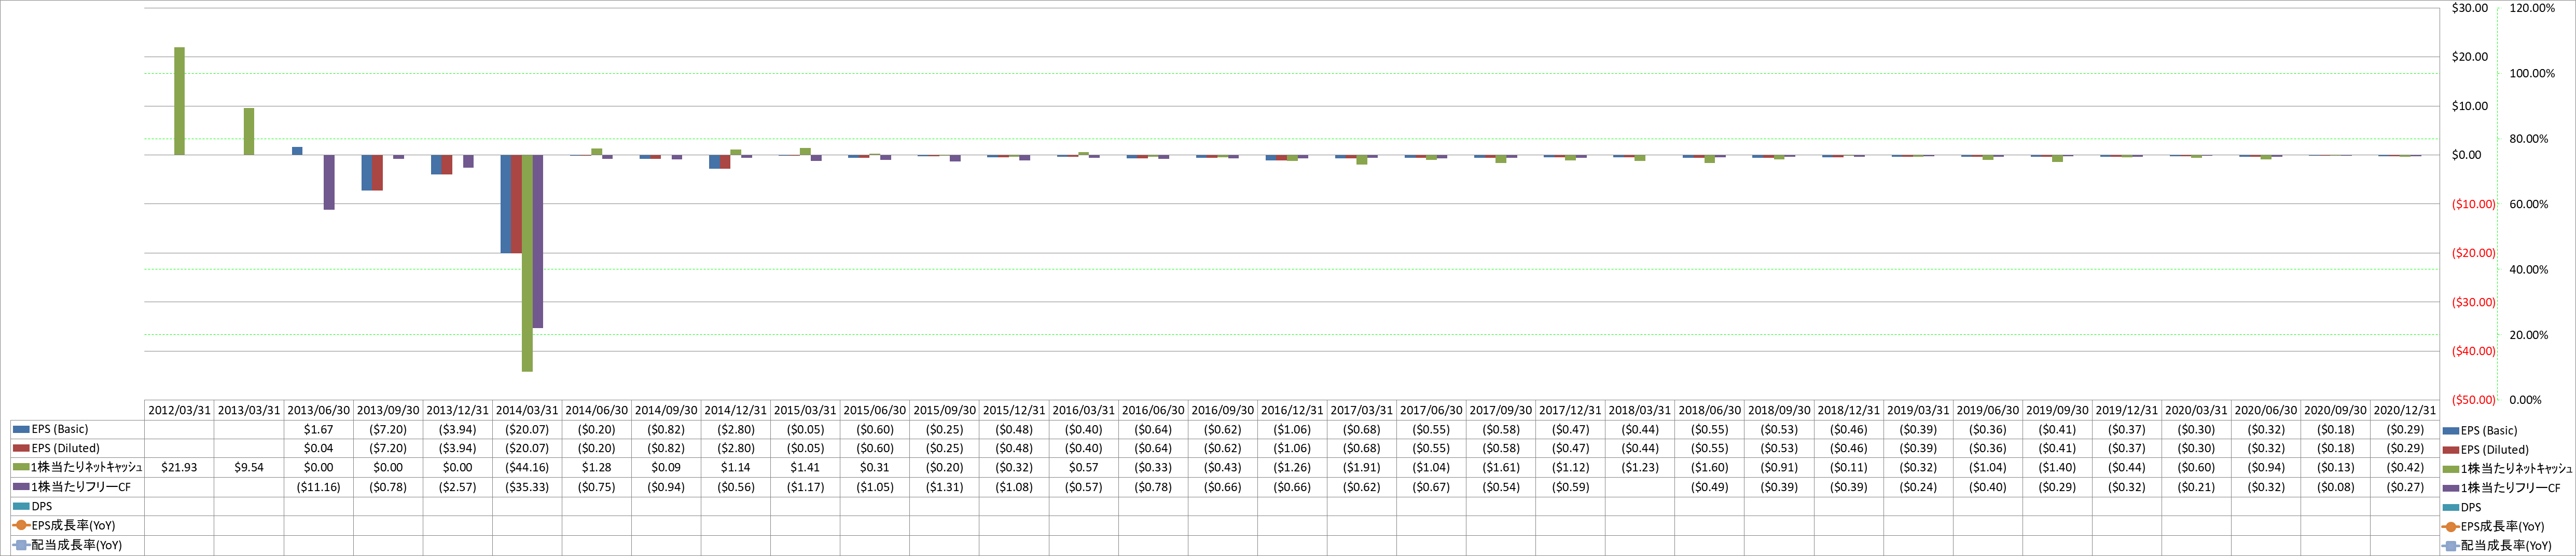The width and height of the screenshot is (2576, 556).
Task: Select the purple free CF bar for 2014/03/31
Action: point(537,241)
